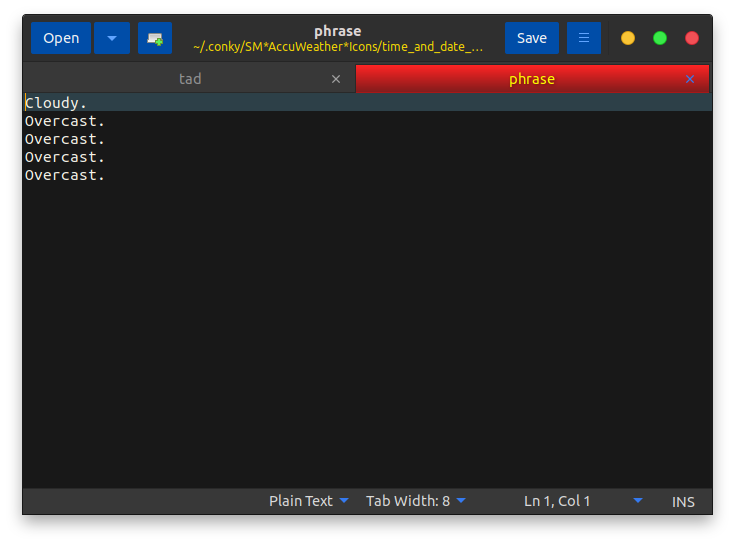The height and width of the screenshot is (545, 735).
Task: Expand the recent files dropdown arrow
Action: tap(112, 38)
